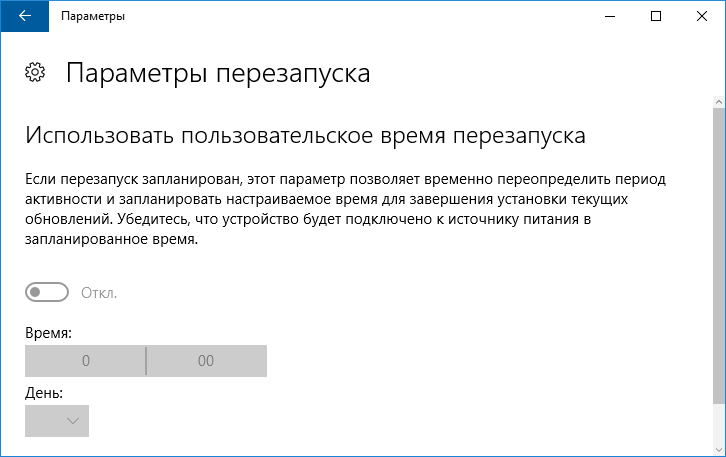Screen dimensions: 726x457
Task: Close the Параметры window
Action: [702, 16]
